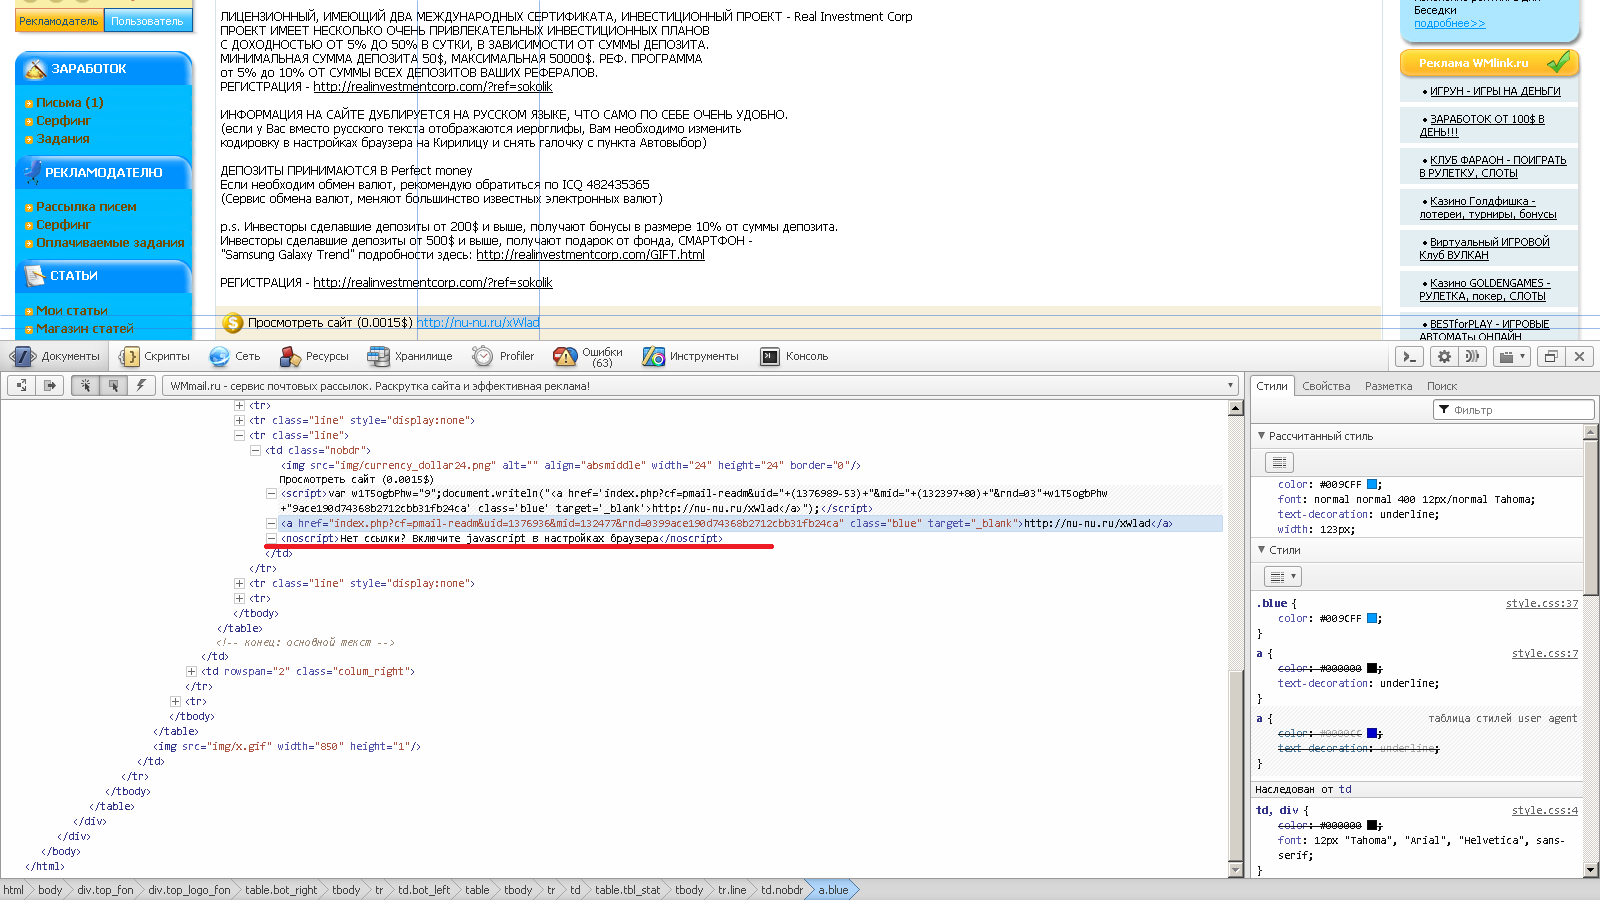Viewport: 1600px width, 900px height.
Task: Open Задания sidebar link
Action: pos(63,139)
